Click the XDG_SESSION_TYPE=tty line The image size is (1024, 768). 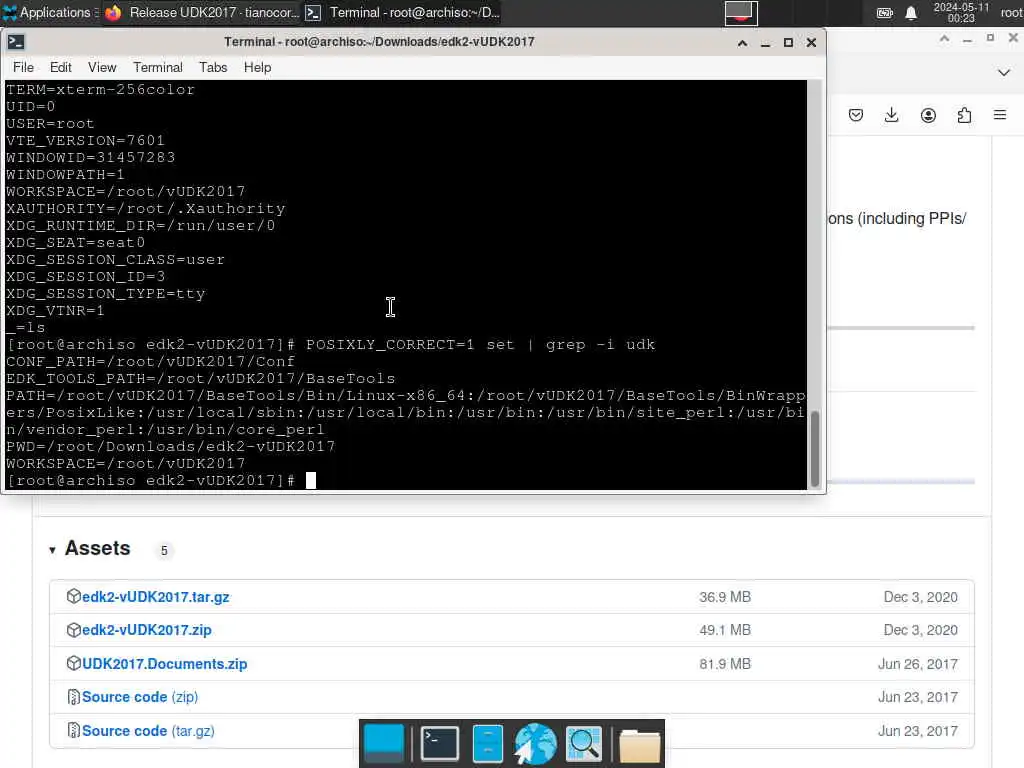pos(106,294)
